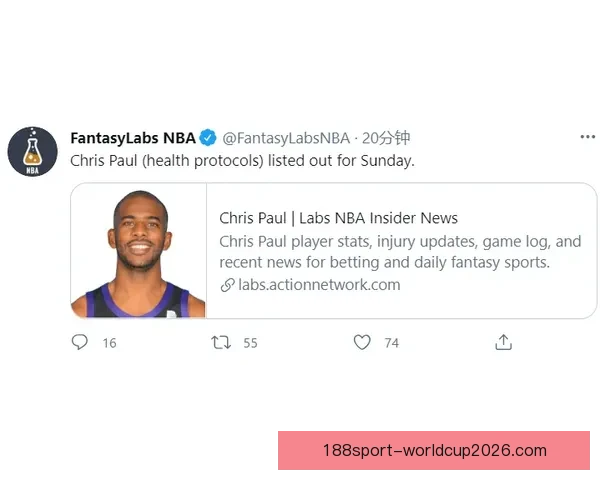Click the Chris Paul headshot thumbnail
600x480 pixels.
coord(139,251)
